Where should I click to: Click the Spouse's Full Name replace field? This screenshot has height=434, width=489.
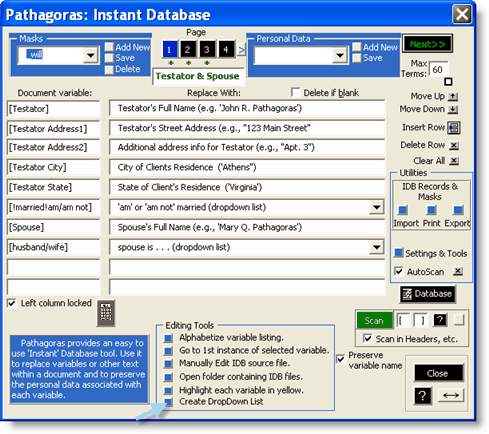(x=247, y=227)
